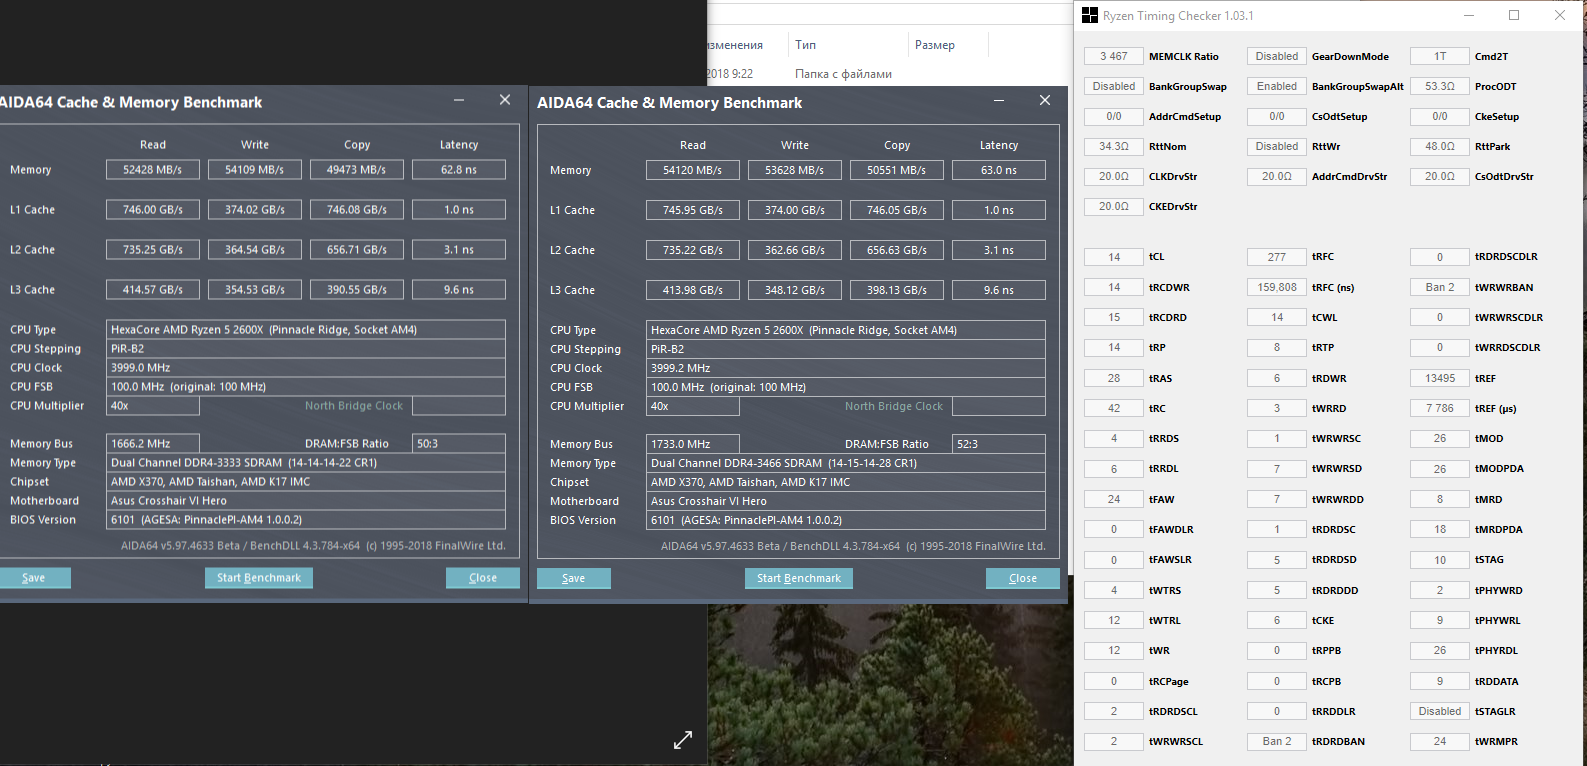Click the RttNom value 34.3Ω
This screenshot has height=766, width=1587.
(x=1114, y=146)
